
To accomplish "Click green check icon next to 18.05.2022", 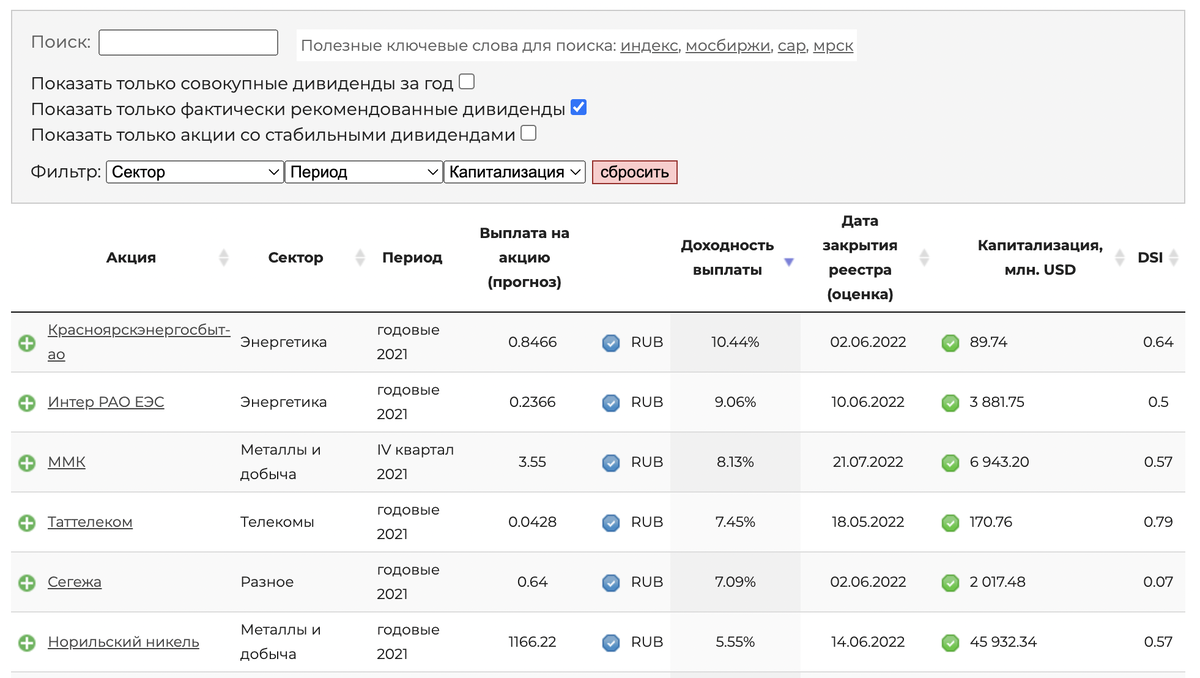I will (x=950, y=523).
